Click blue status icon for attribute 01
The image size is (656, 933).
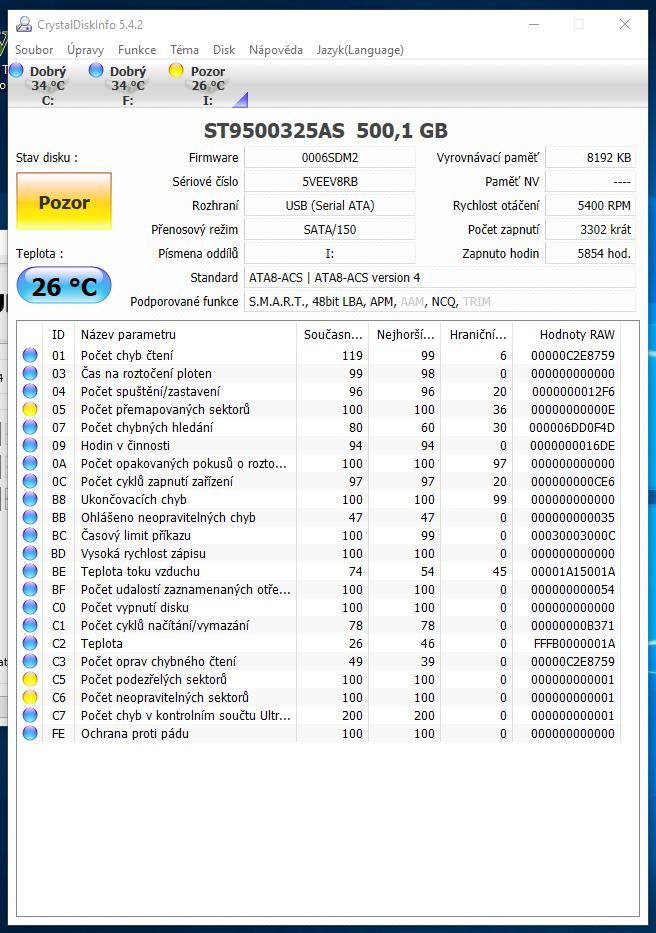(x=31, y=355)
